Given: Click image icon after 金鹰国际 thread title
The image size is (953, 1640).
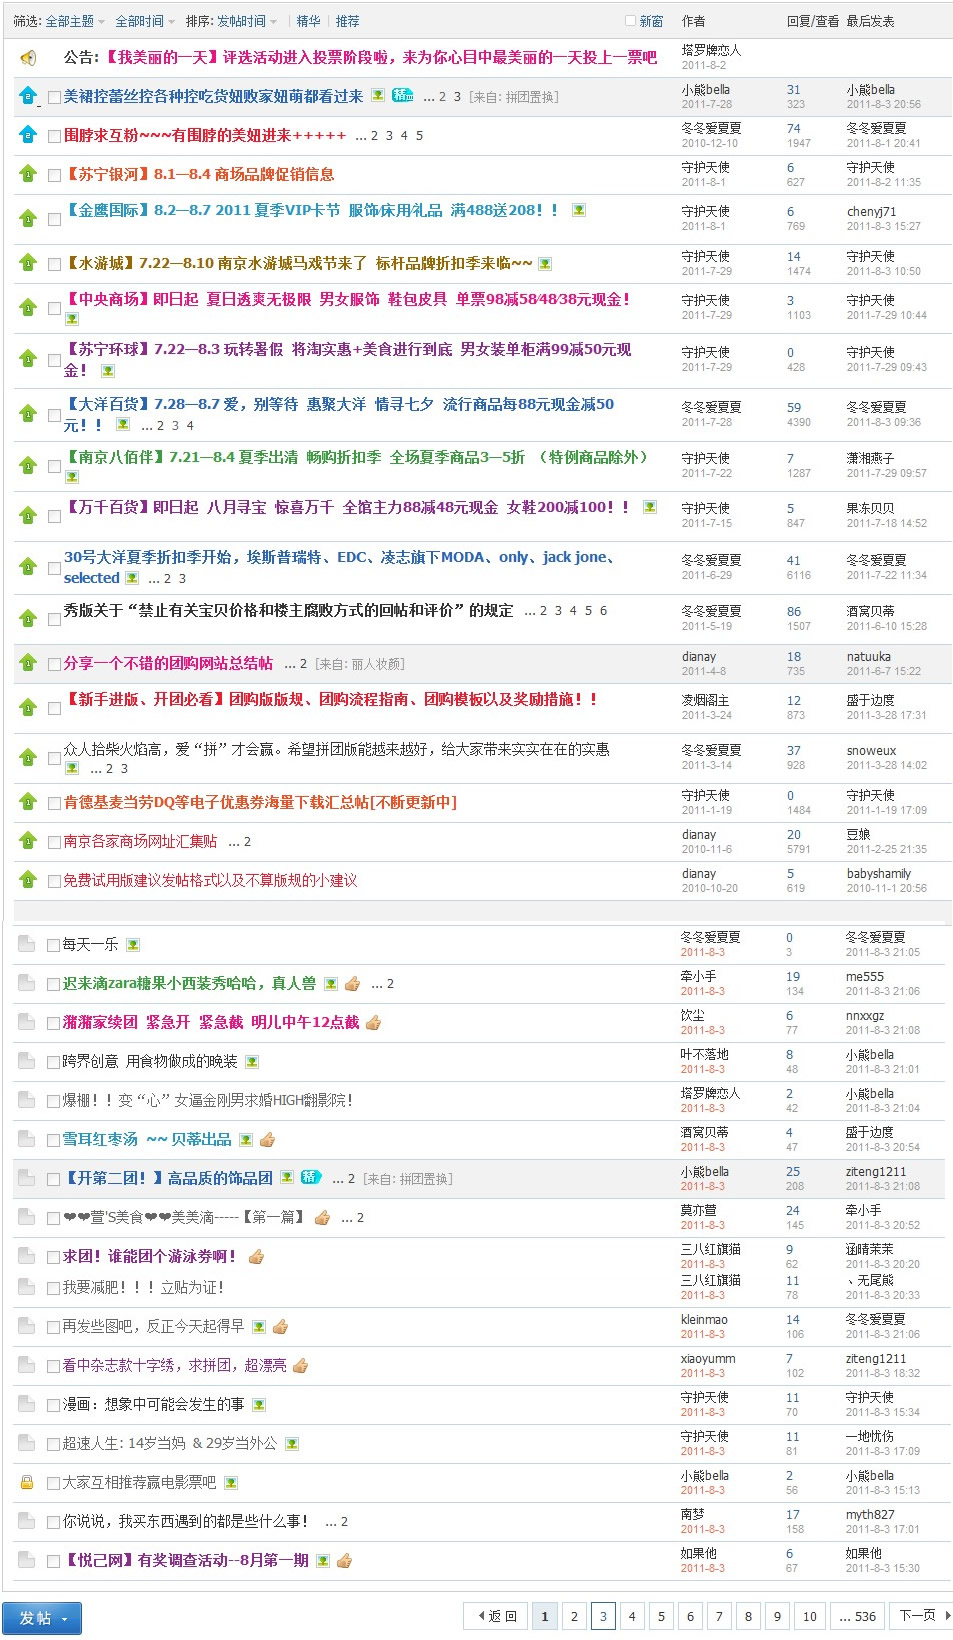Looking at the screenshot, I should 578,210.
